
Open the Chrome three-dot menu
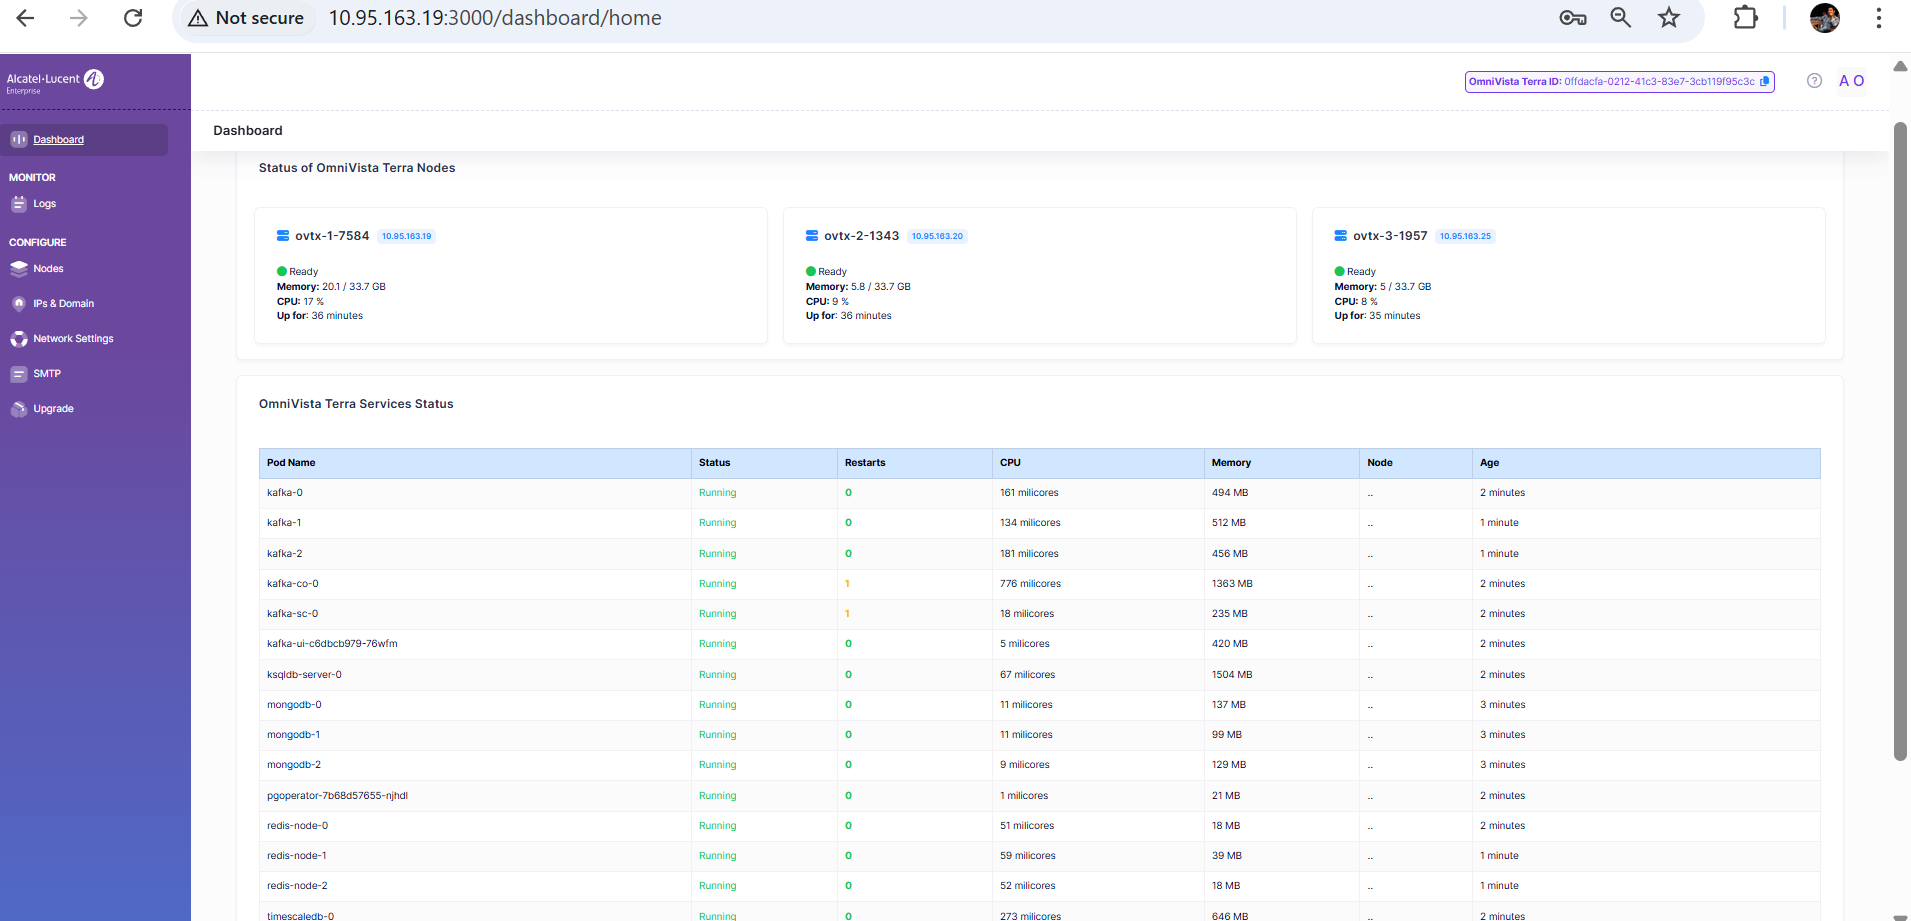[x=1879, y=18]
